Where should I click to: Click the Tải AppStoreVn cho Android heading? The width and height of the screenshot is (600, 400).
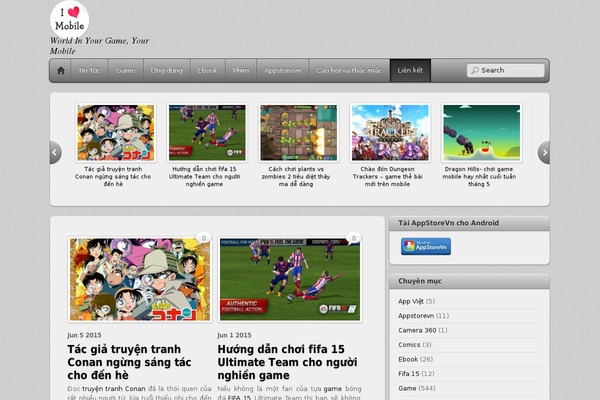(448, 223)
